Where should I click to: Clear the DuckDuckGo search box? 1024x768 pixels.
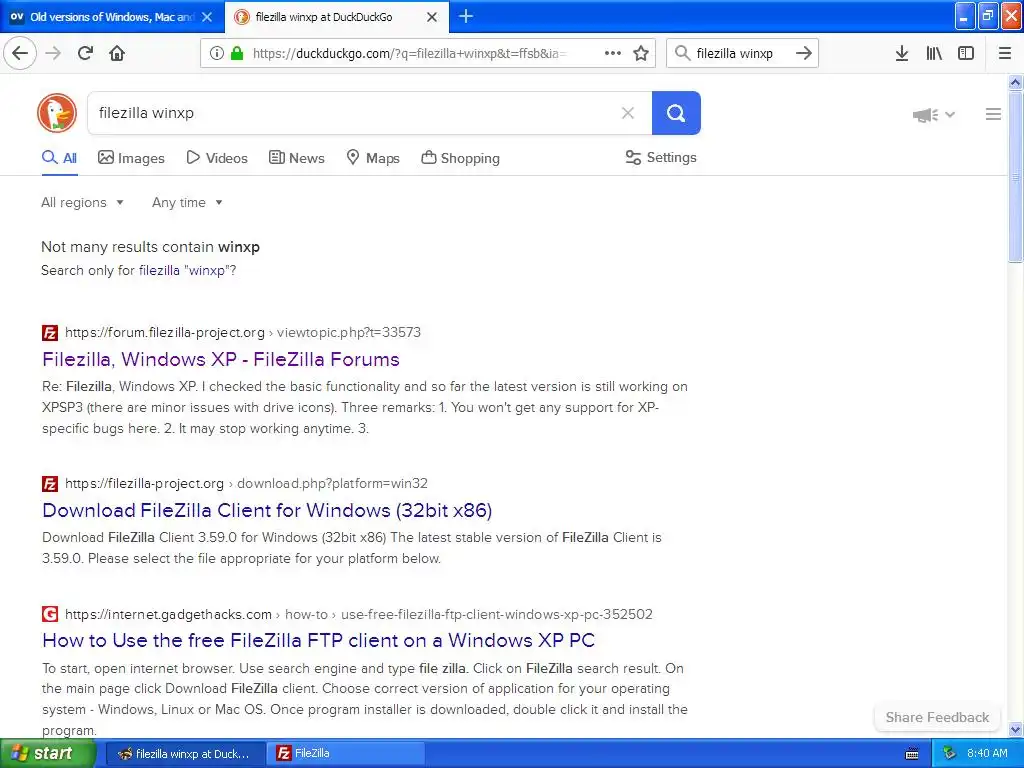[x=628, y=113]
